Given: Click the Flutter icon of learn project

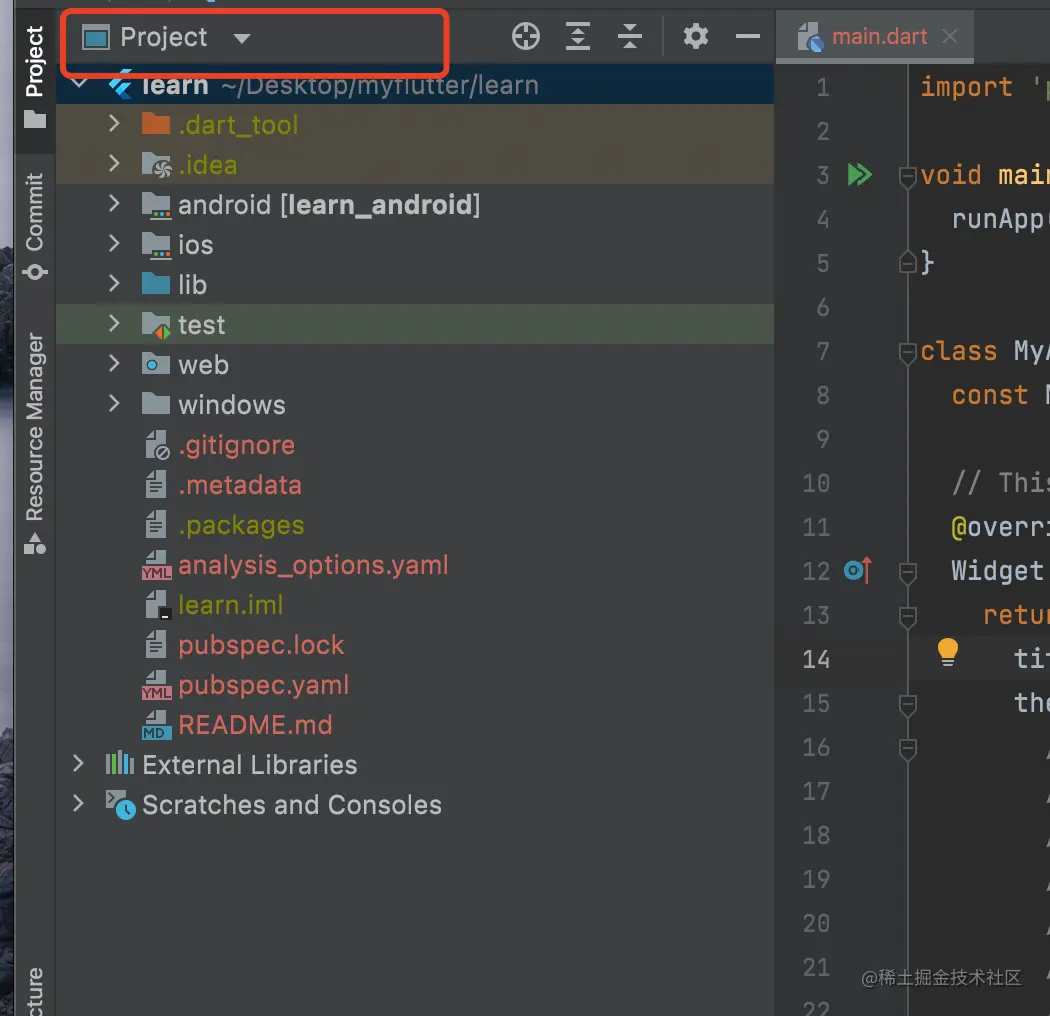Looking at the screenshot, I should (121, 85).
